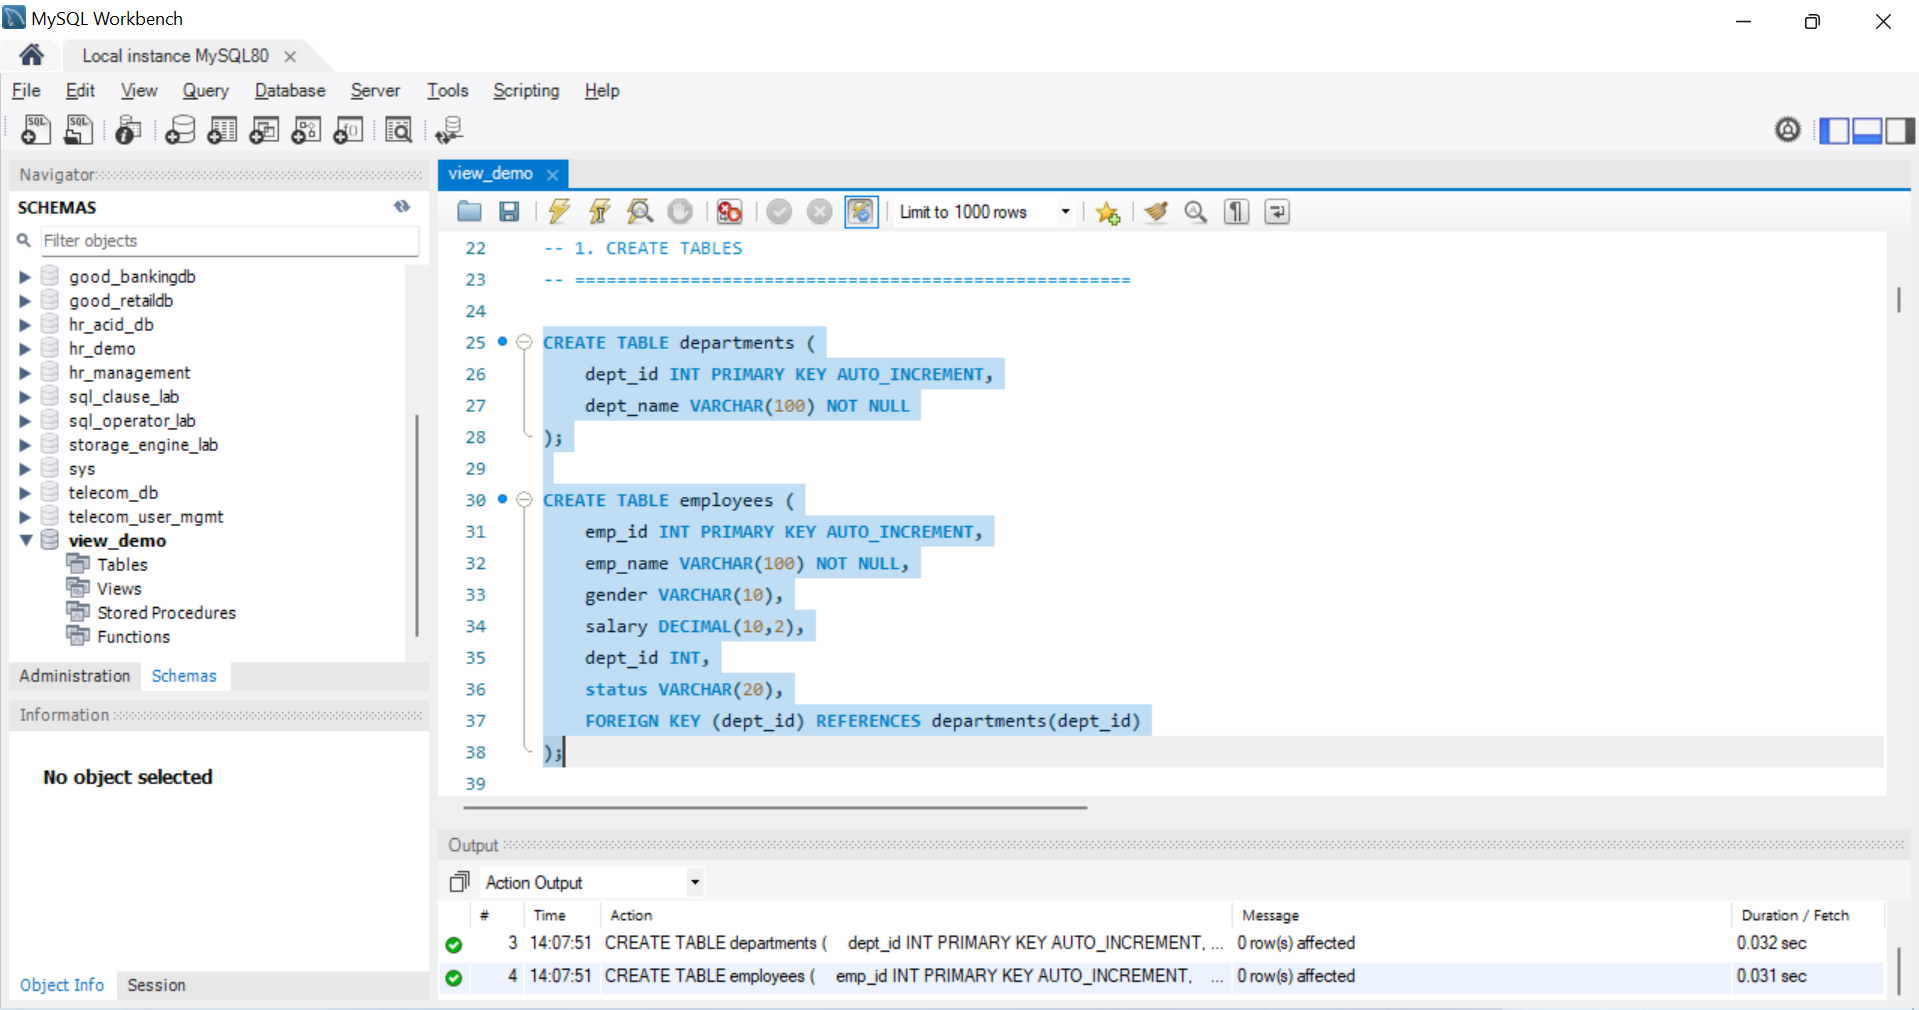Viewport: 1919px width, 1010px height.
Task: Expand the hr_demo schema
Action: tap(25, 349)
